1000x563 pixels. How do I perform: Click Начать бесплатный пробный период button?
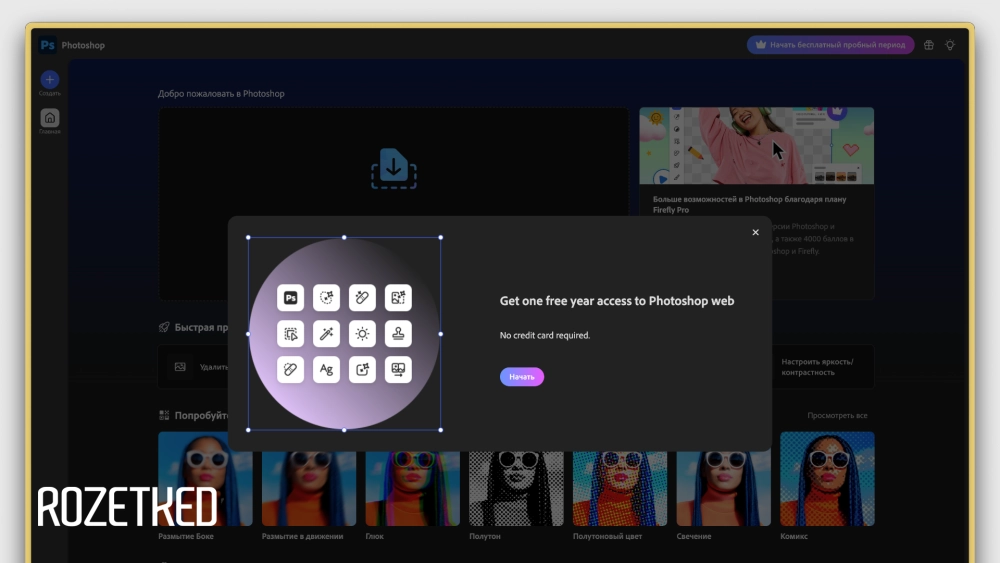[x=830, y=45]
